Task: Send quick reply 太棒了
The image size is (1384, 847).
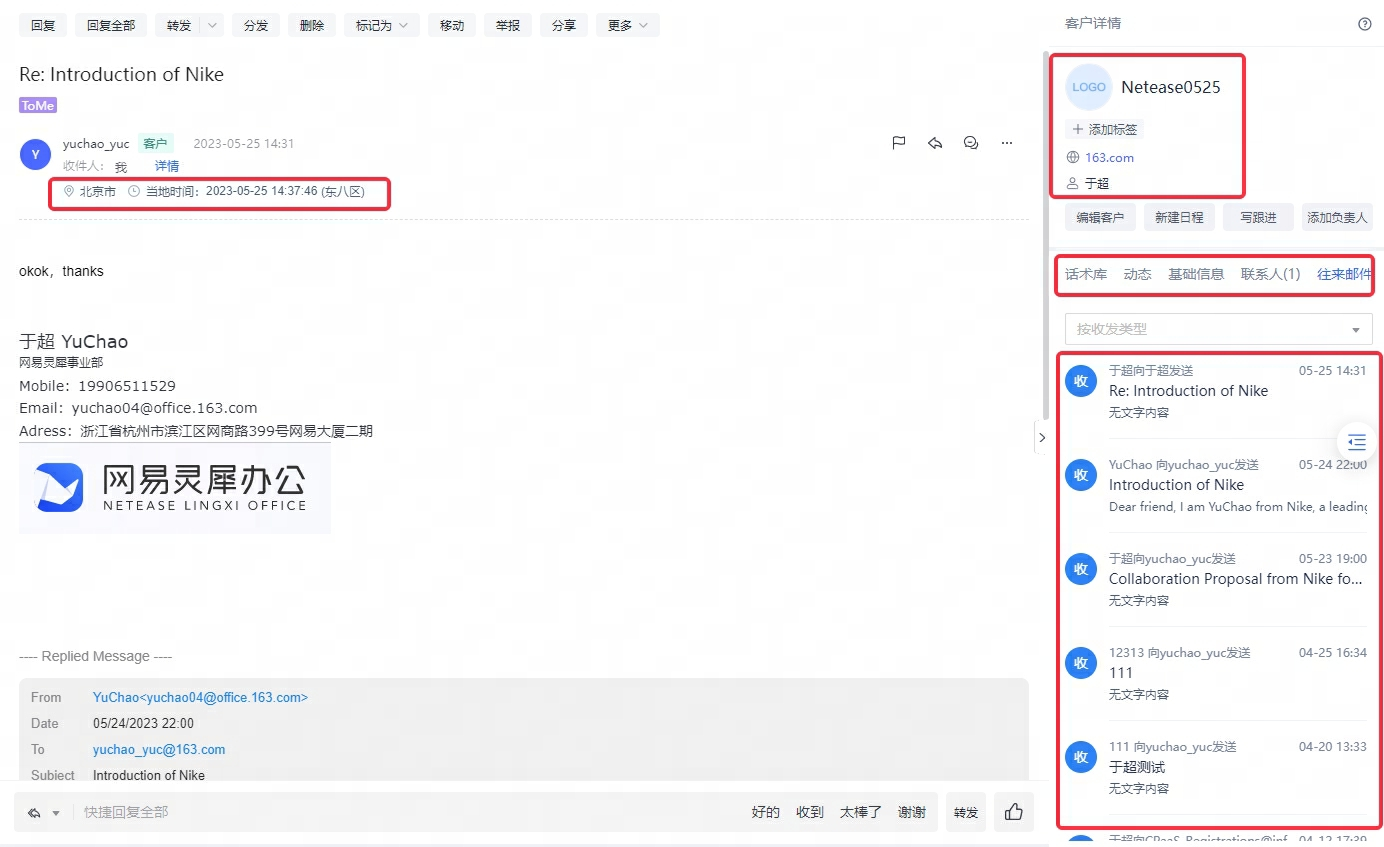Action: 861,812
